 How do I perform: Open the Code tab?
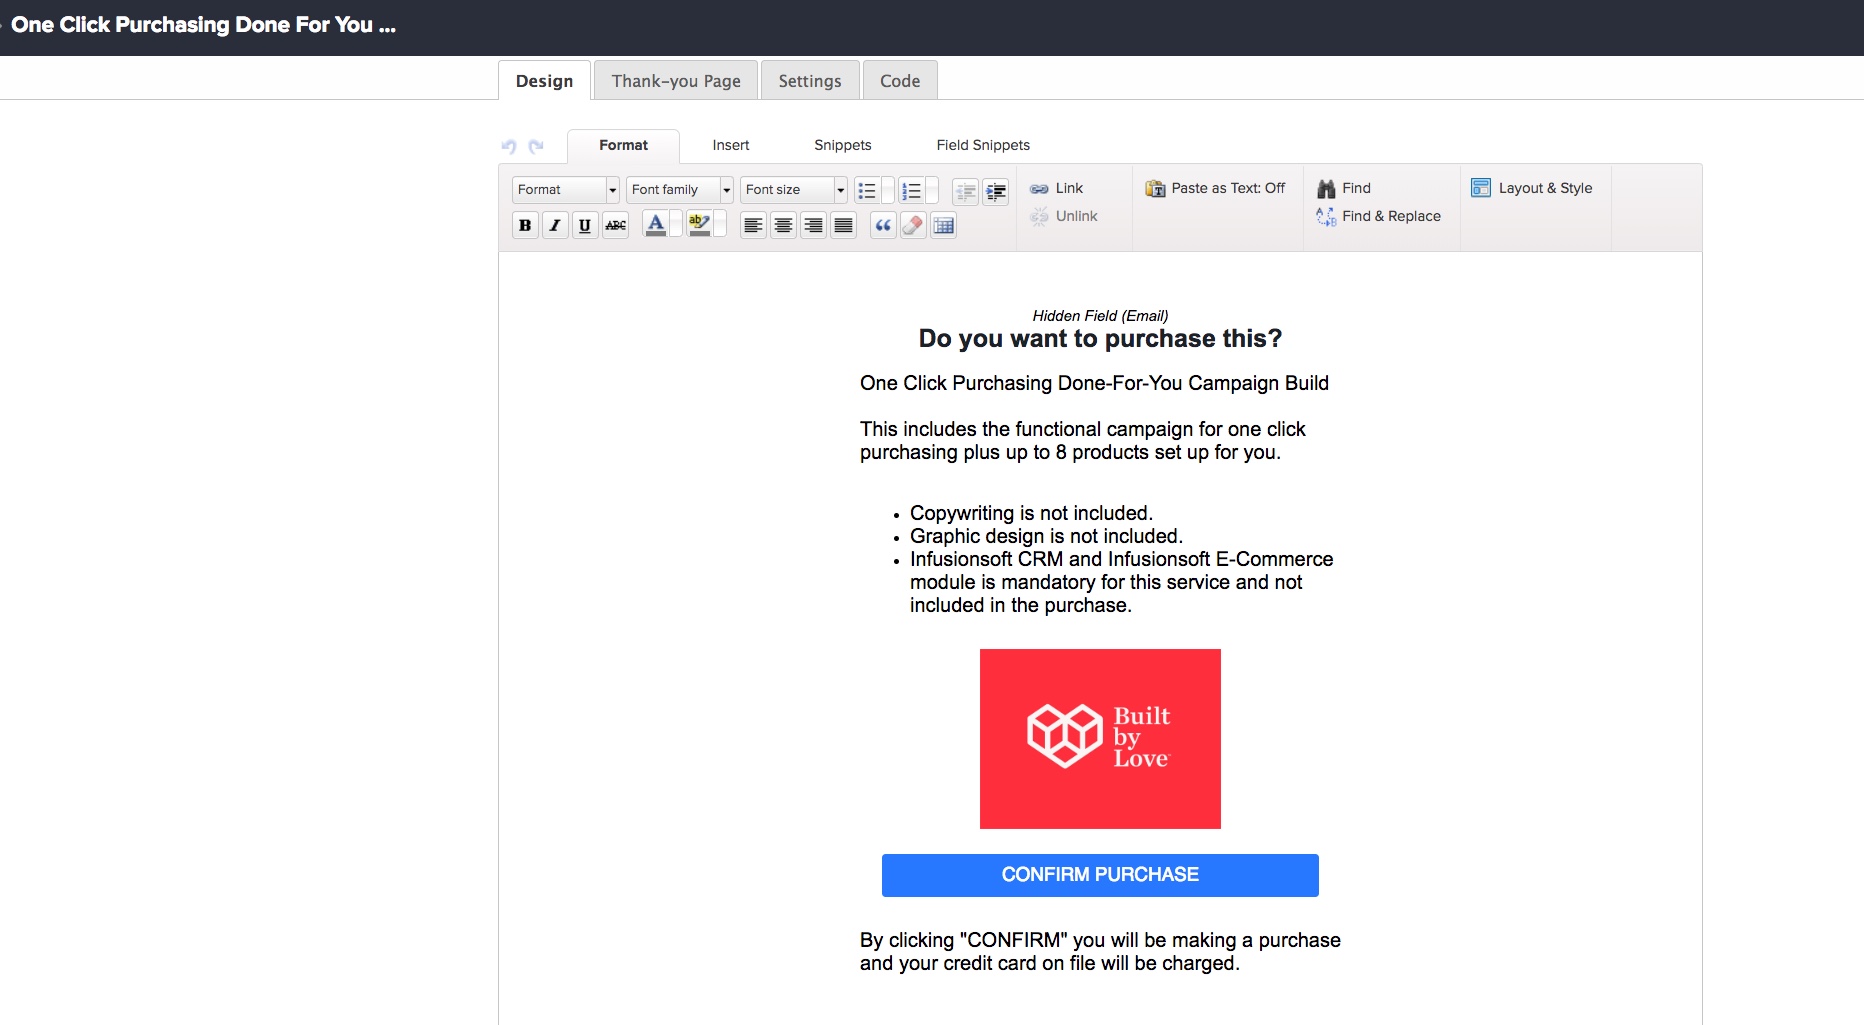(x=899, y=80)
